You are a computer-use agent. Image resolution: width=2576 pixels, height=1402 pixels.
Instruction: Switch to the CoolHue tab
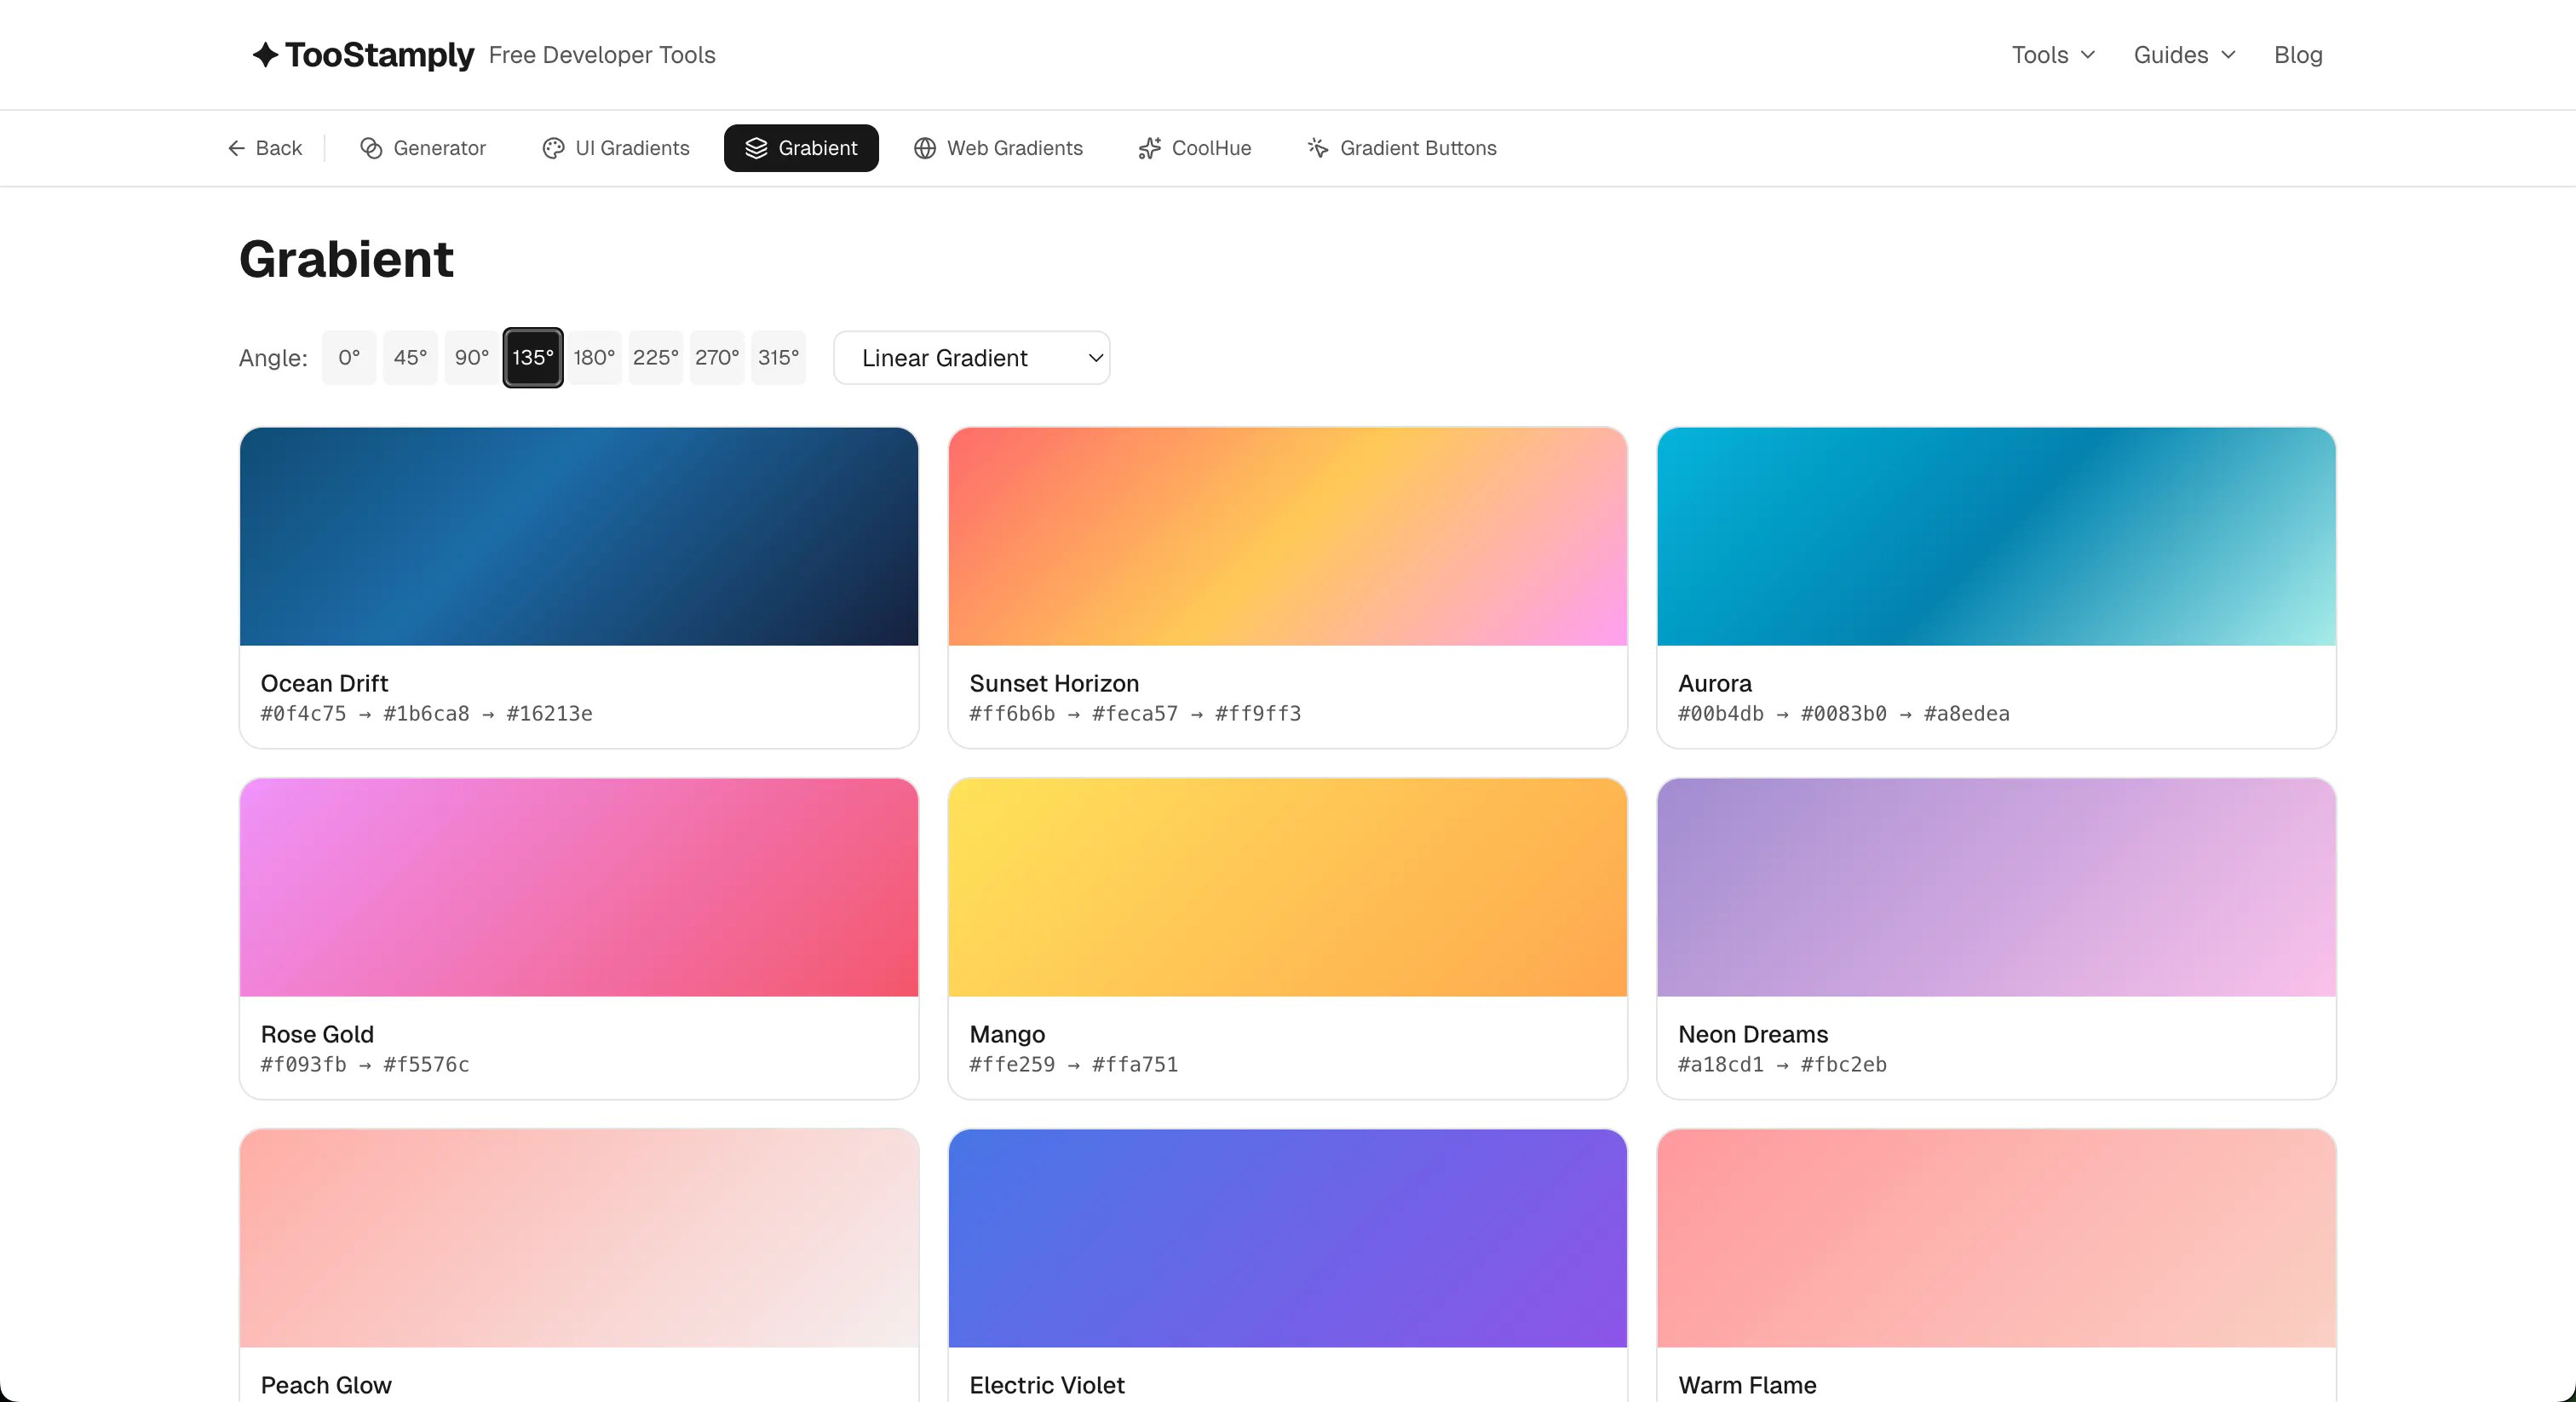pos(1195,148)
